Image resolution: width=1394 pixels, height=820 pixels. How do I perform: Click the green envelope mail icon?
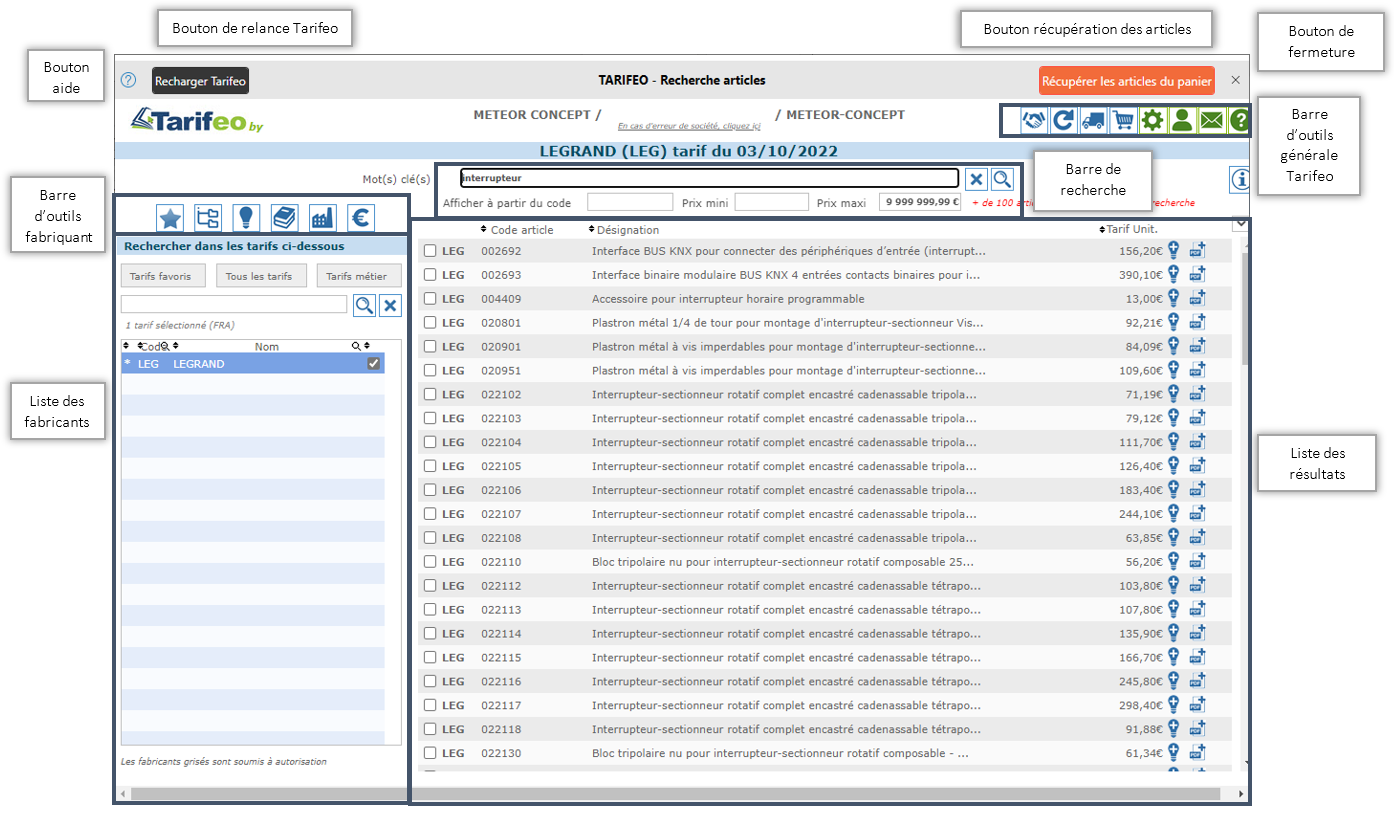(1211, 120)
